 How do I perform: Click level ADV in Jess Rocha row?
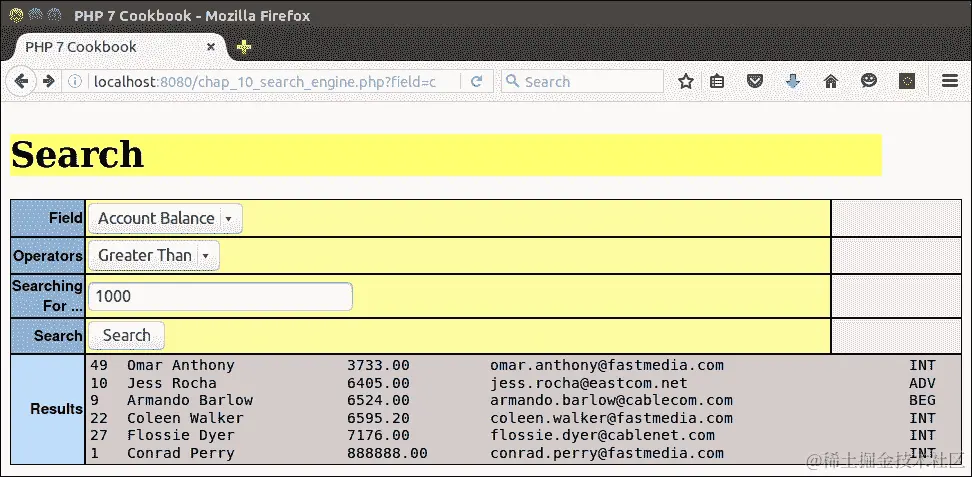click(922, 383)
